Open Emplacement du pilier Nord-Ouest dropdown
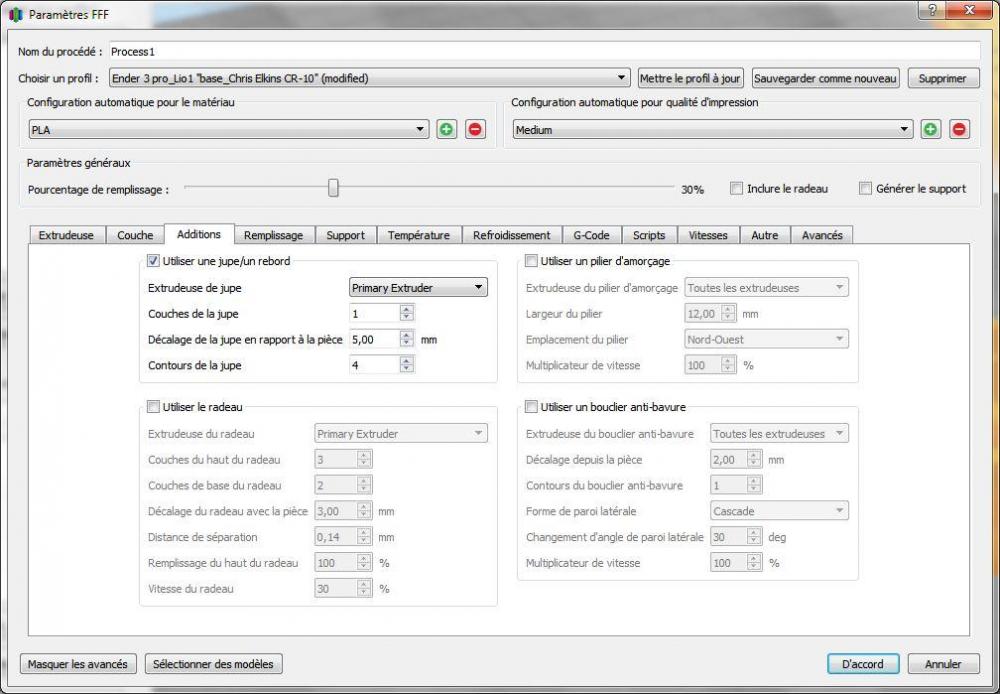The image size is (1000, 694). pos(767,339)
